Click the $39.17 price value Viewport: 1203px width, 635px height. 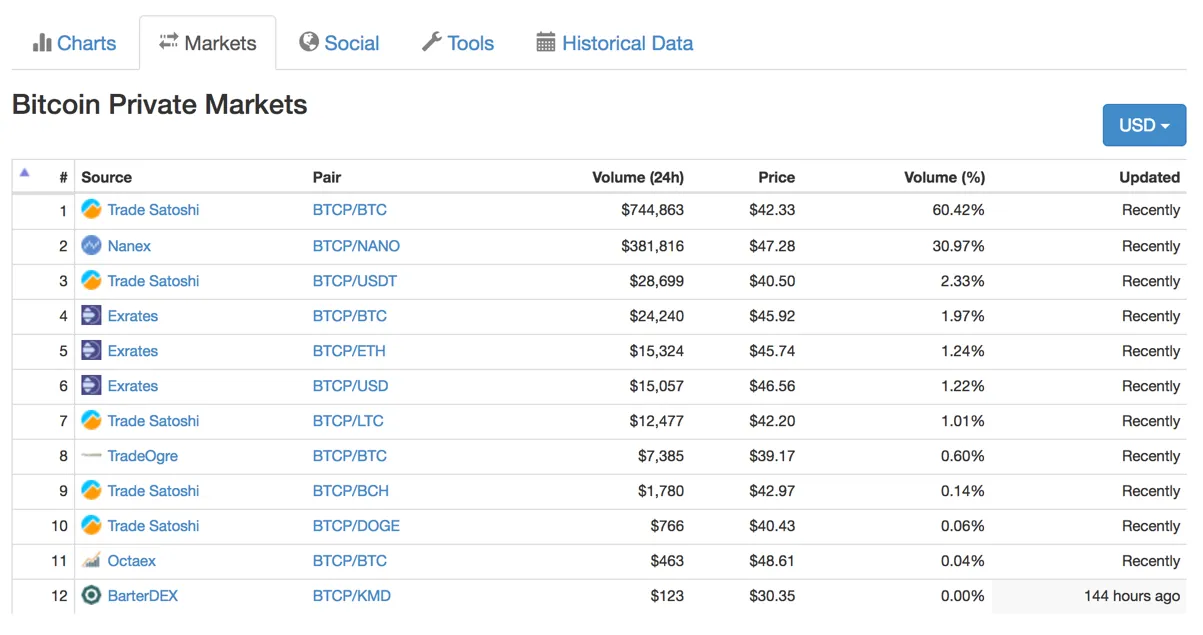[772, 456]
